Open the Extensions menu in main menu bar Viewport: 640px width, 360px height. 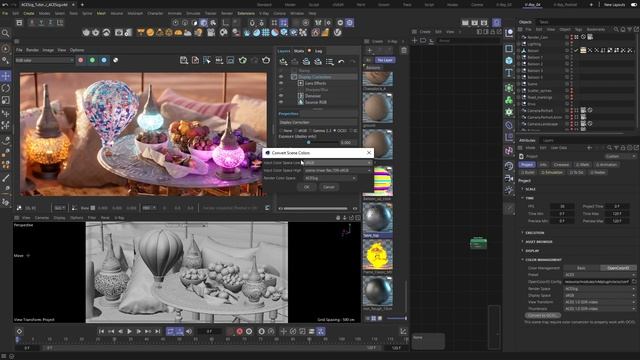[x=246, y=13]
